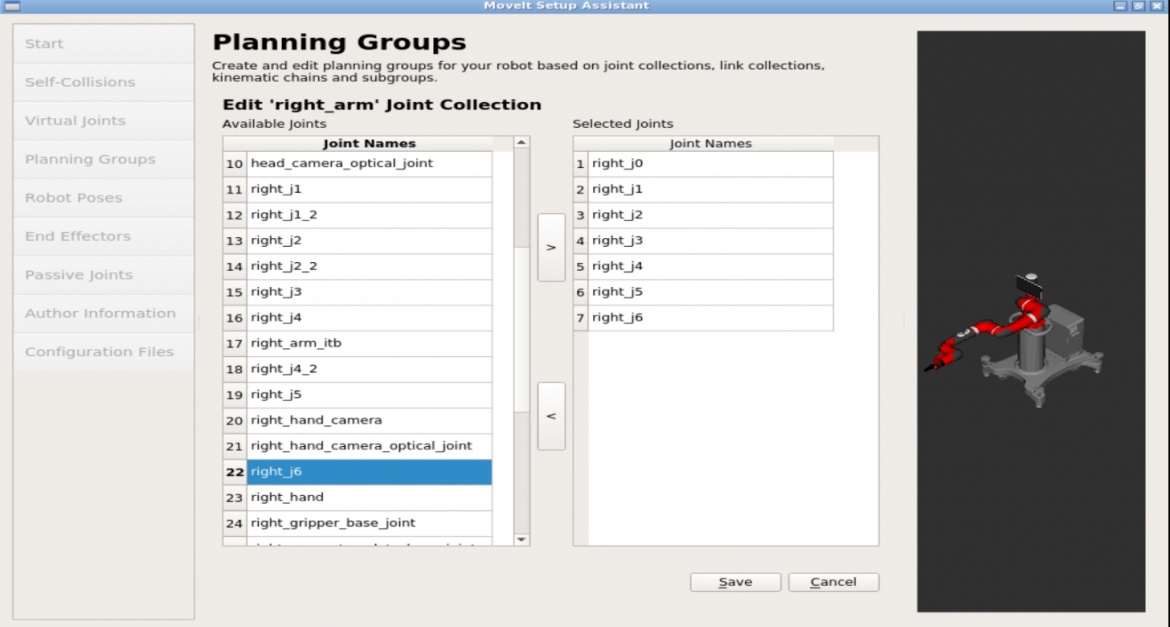Open window menu icon in title bar
This screenshot has height=627, width=1170.
[x=12, y=6]
